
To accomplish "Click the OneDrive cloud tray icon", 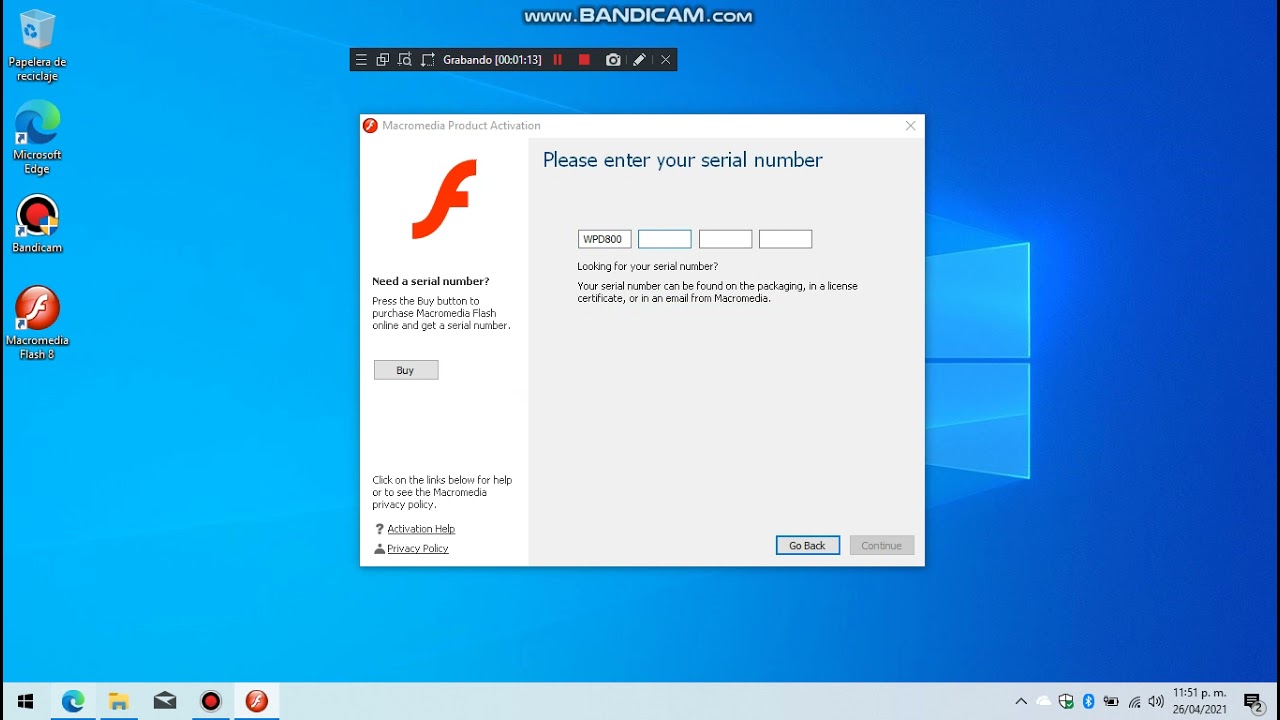I will pos(1044,702).
